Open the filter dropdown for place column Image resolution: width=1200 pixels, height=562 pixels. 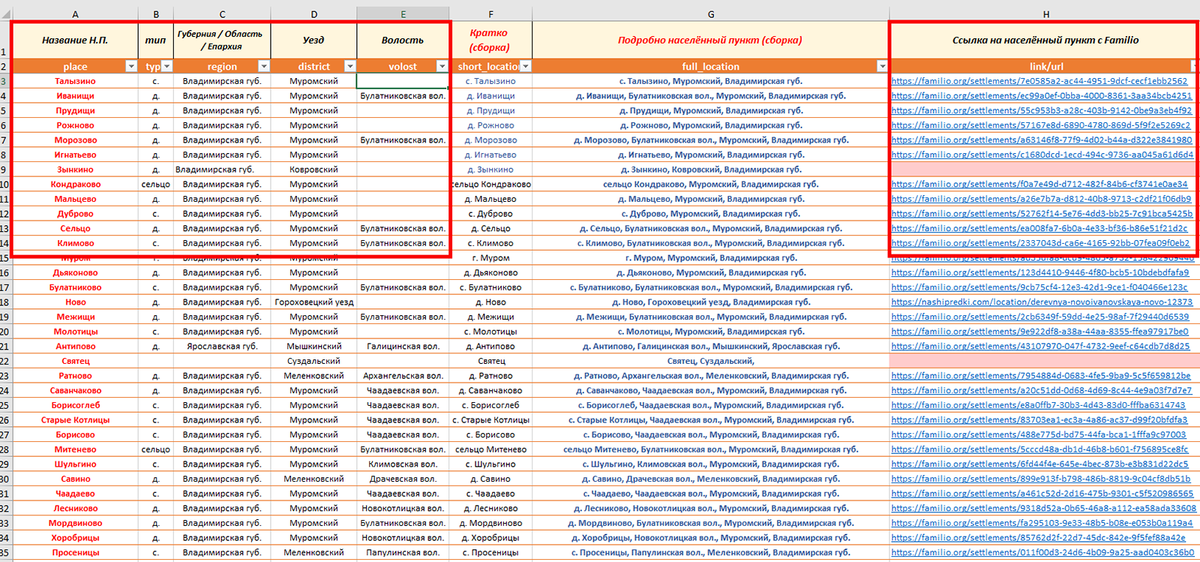point(131,65)
